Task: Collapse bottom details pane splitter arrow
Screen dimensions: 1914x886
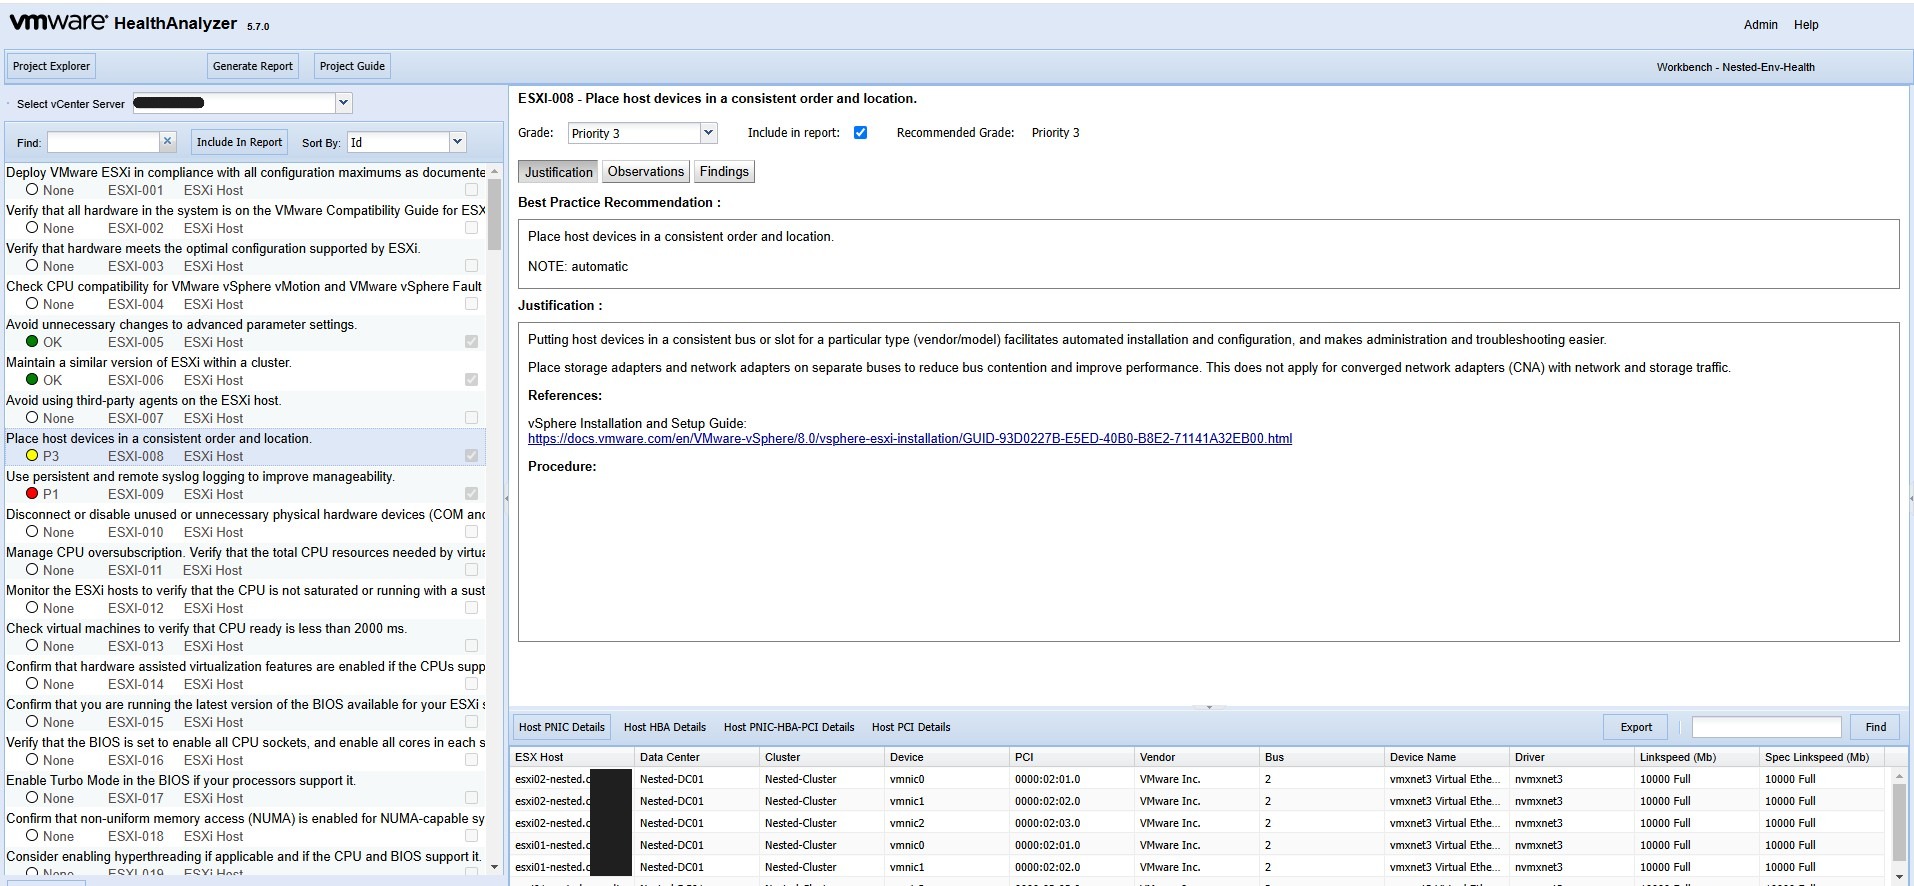Action: 1209,707
